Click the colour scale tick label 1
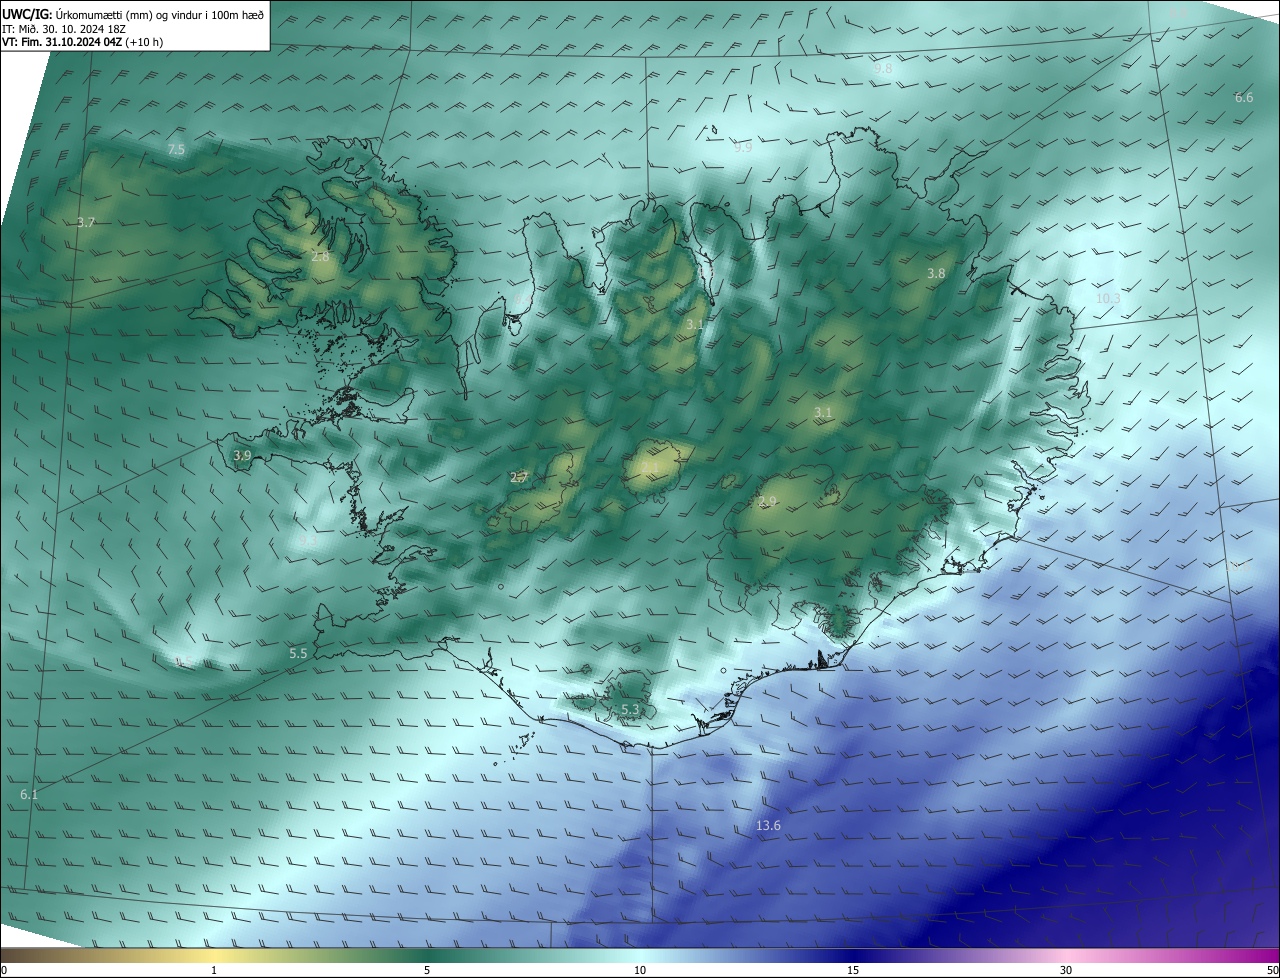The width and height of the screenshot is (1280, 978). 214,970
